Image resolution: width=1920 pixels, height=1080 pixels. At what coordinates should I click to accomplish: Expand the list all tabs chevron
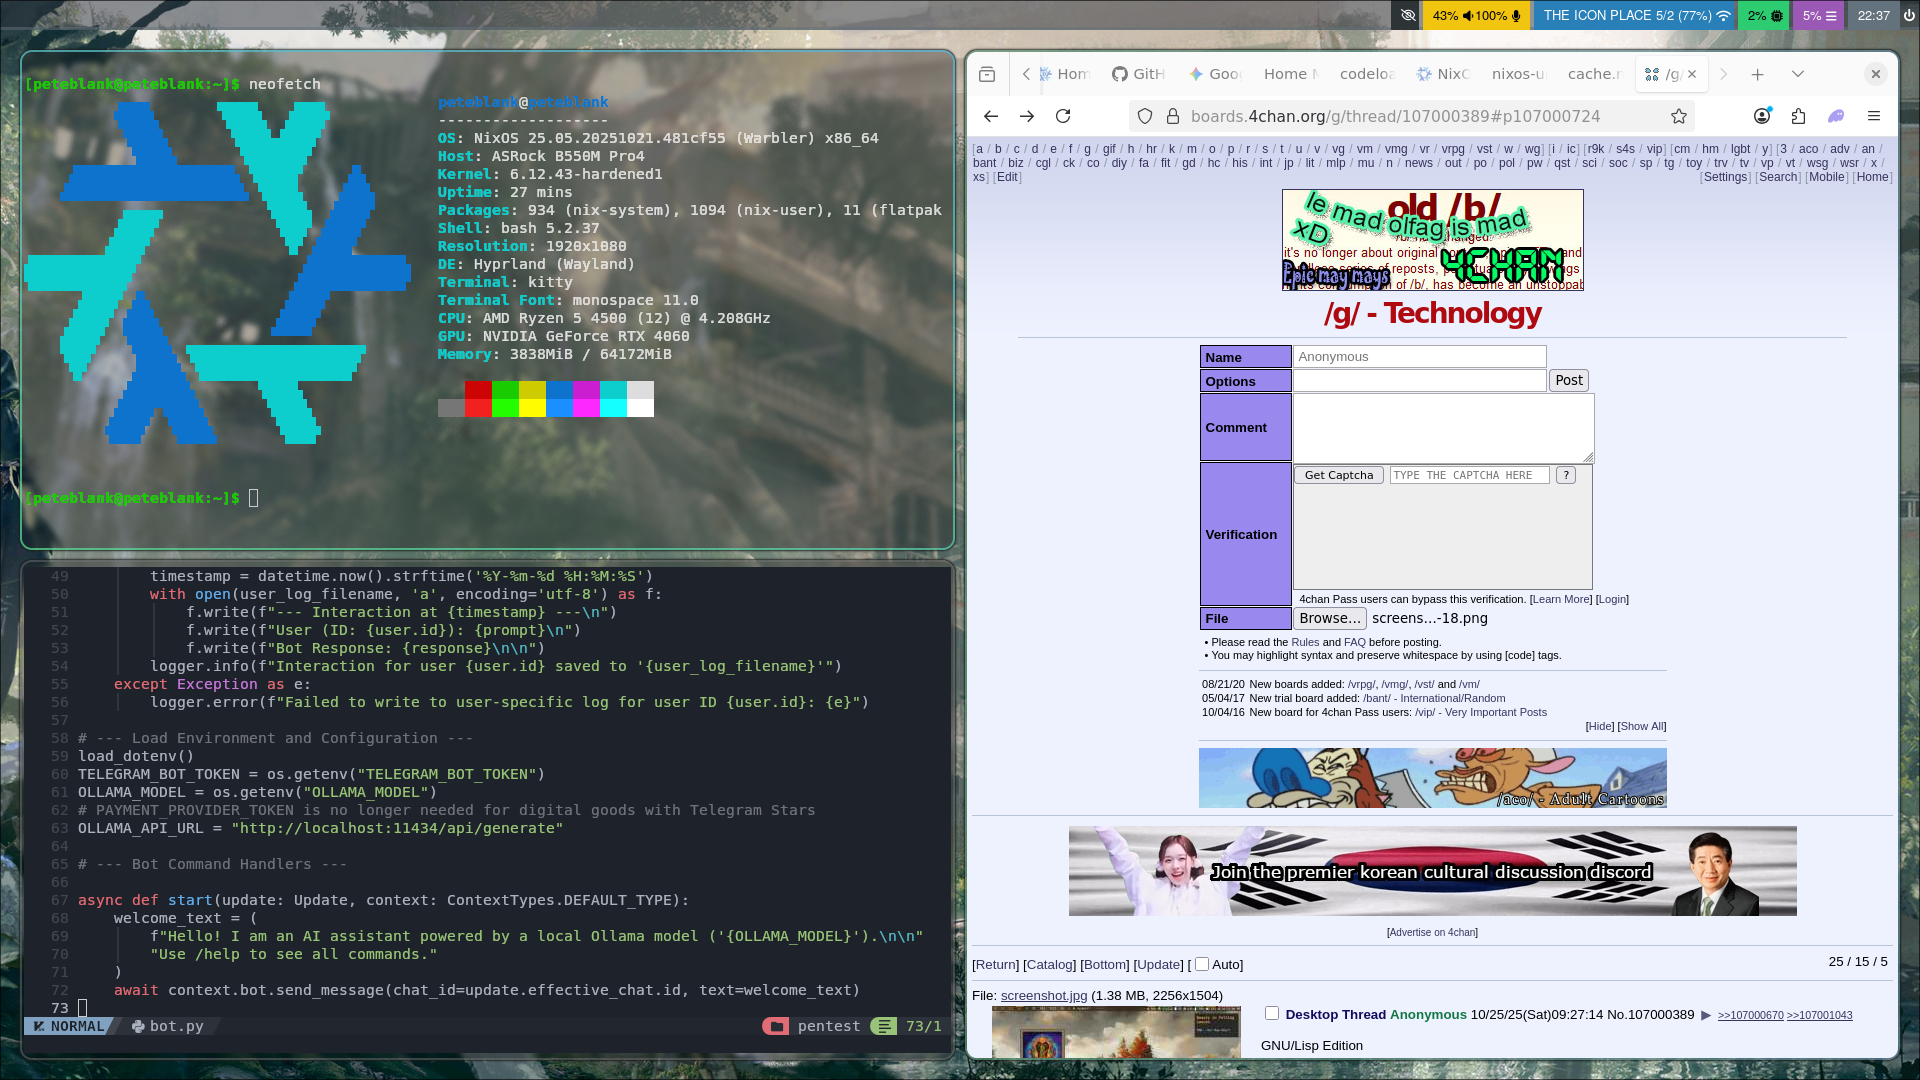pyautogui.click(x=1797, y=74)
